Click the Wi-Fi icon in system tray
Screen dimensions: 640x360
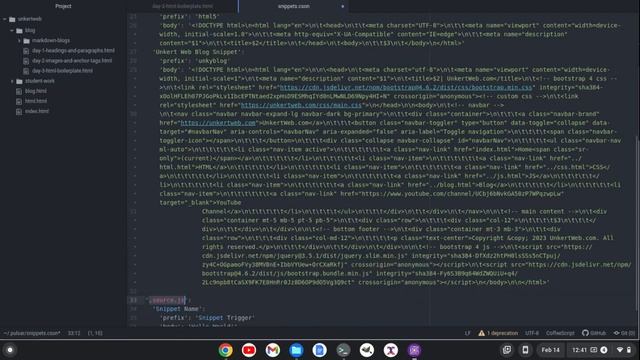pos(620,350)
